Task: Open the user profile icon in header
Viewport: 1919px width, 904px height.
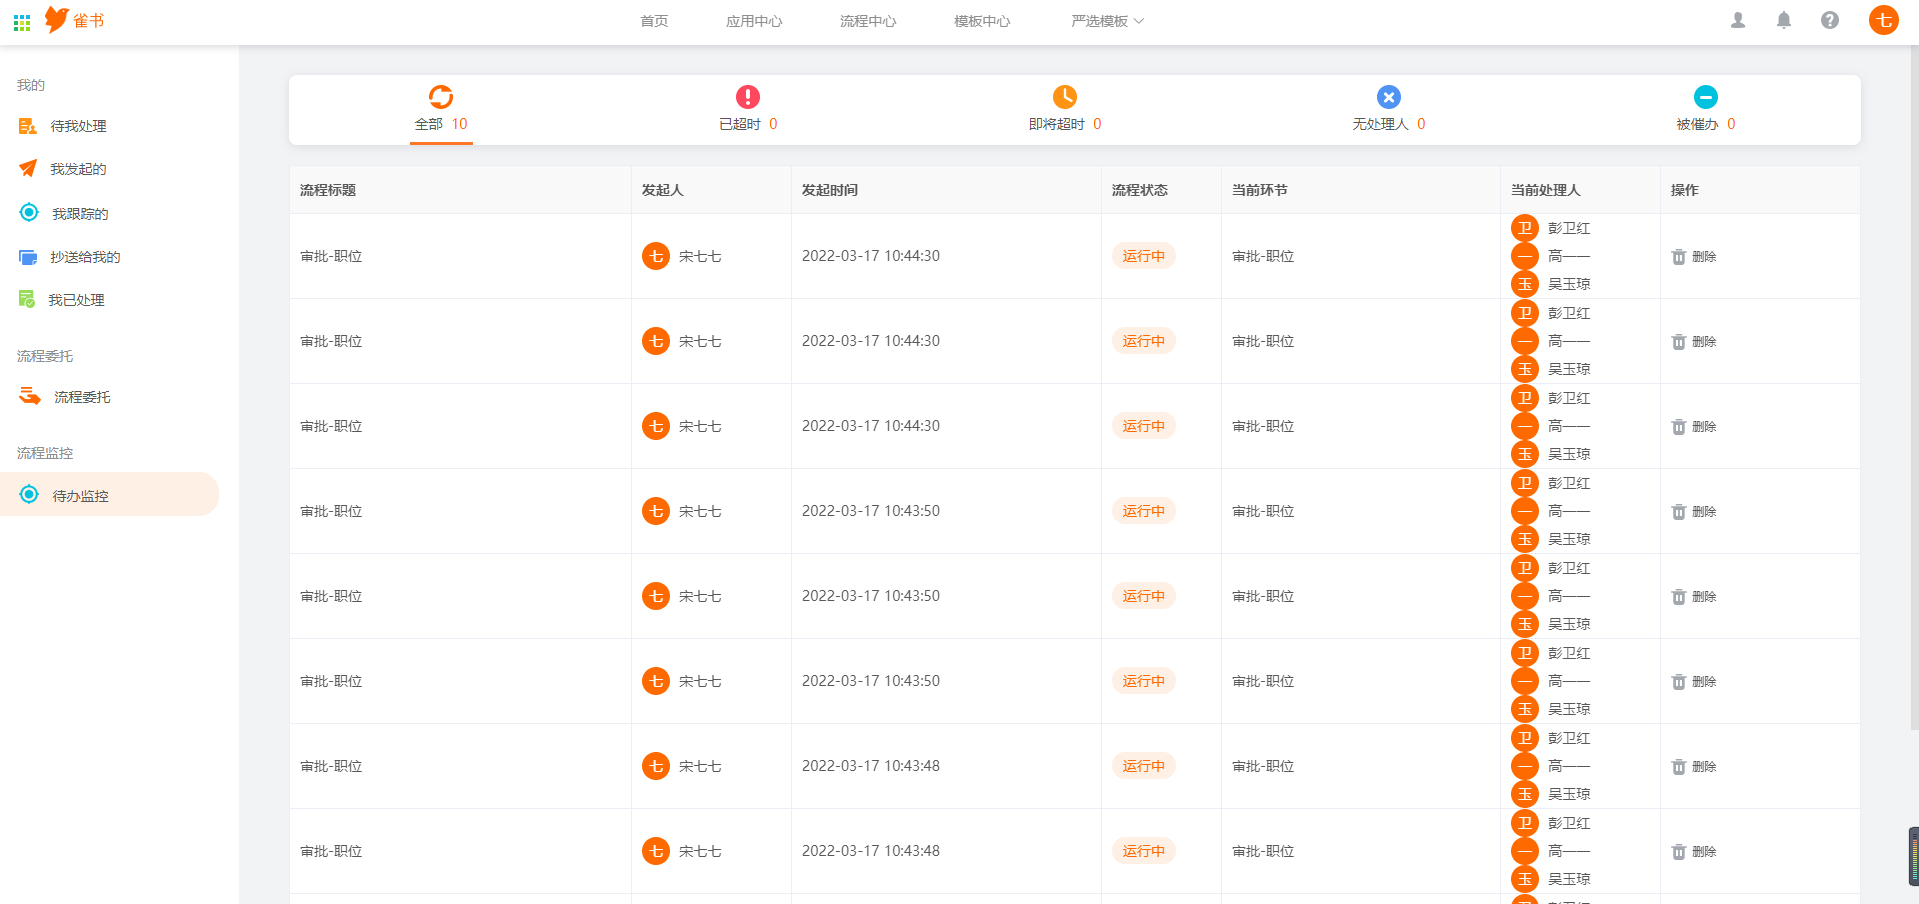Action: coord(1738,20)
